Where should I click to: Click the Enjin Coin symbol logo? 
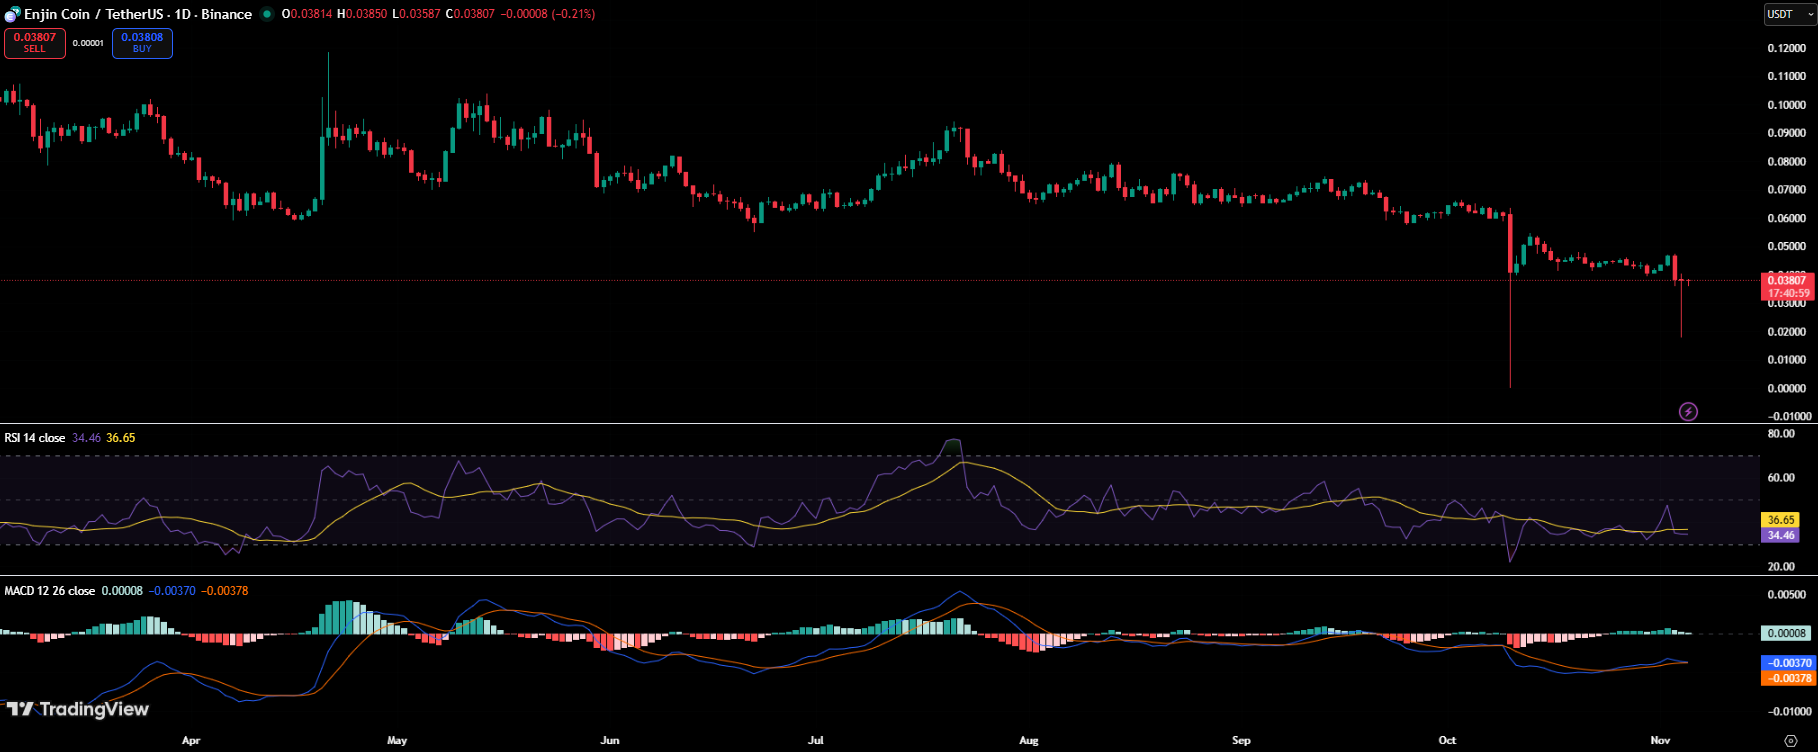tap(12, 15)
